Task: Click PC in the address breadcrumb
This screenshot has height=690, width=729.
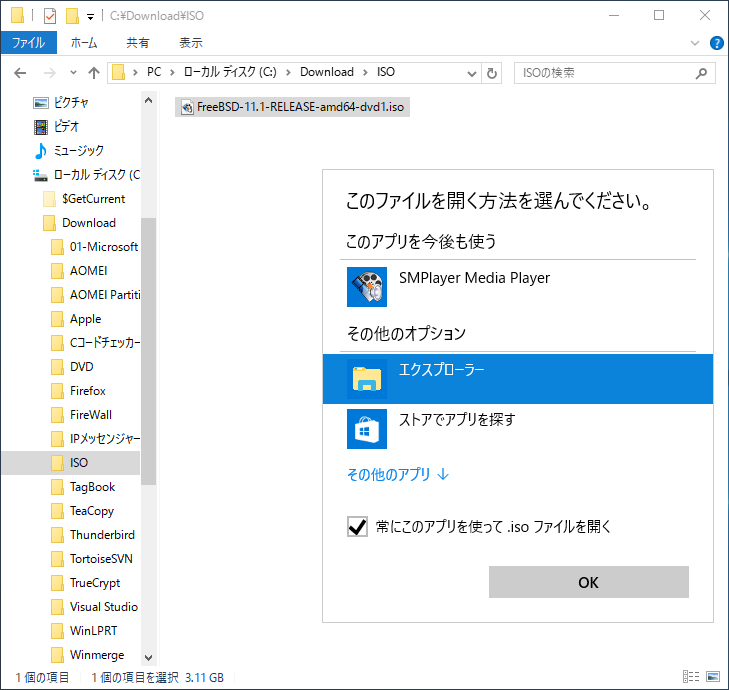Action: pos(154,72)
